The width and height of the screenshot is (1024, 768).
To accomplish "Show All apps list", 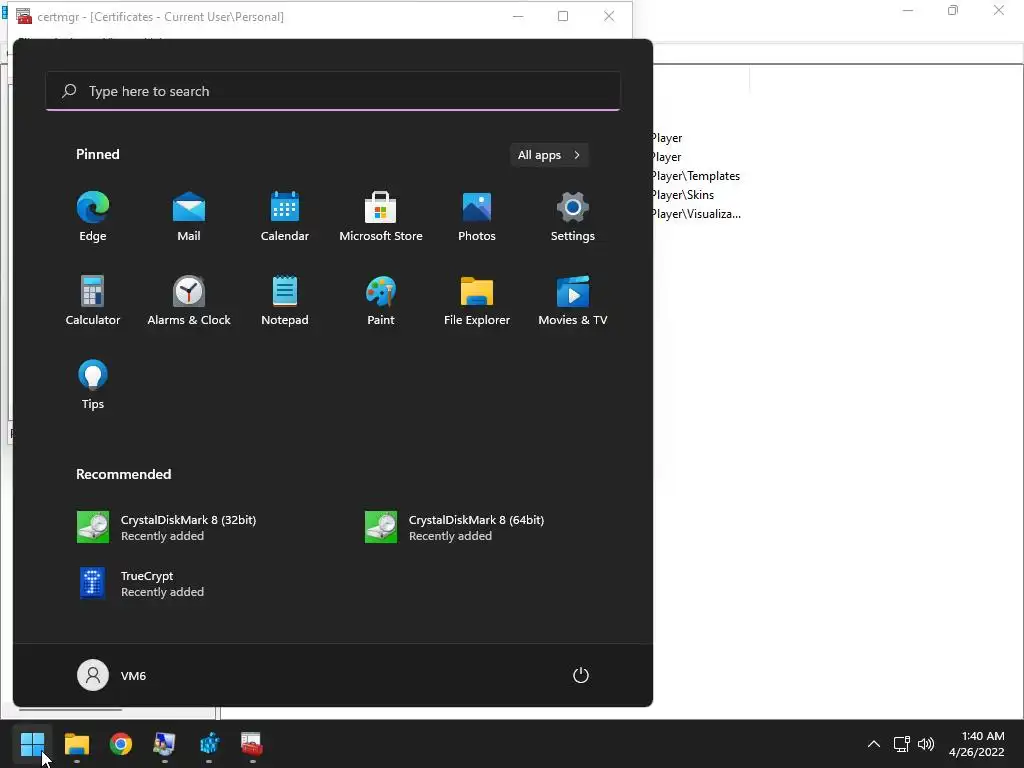I will pos(549,155).
